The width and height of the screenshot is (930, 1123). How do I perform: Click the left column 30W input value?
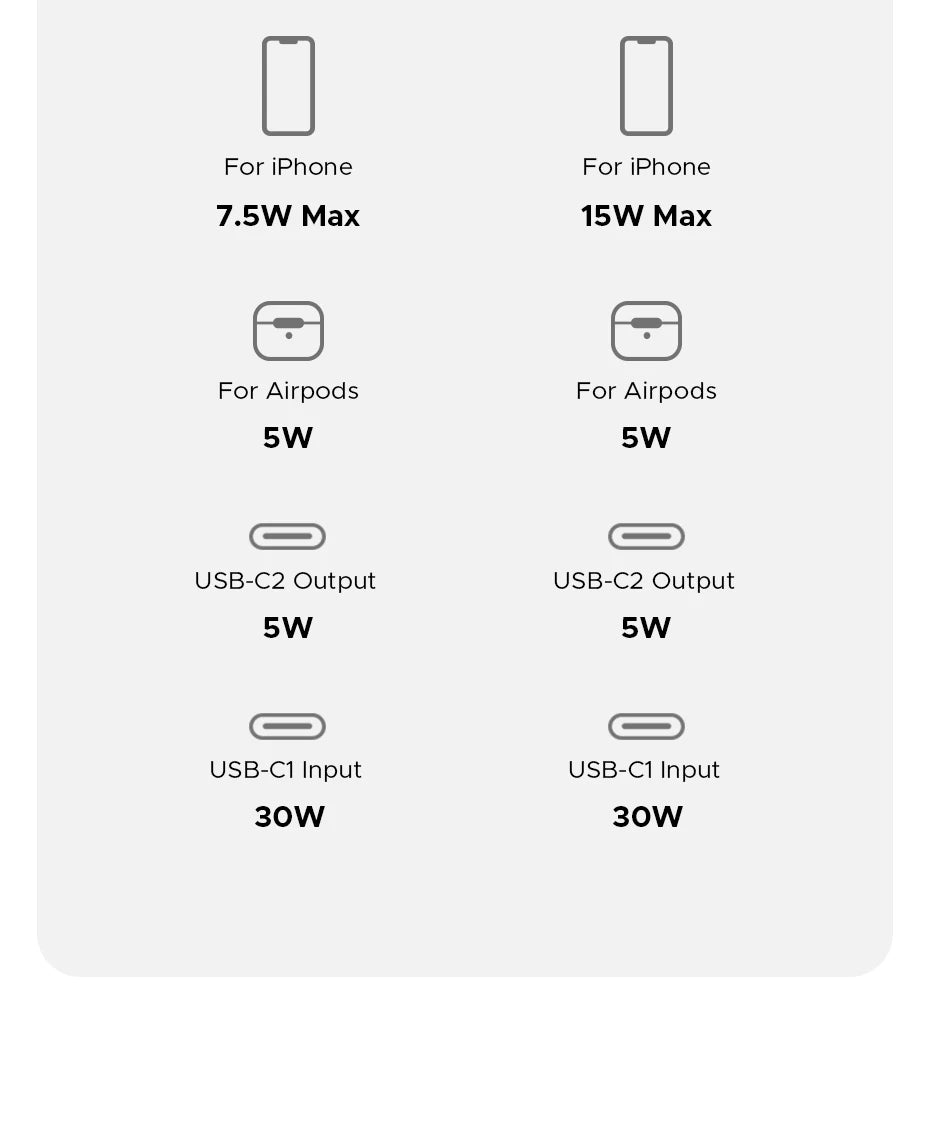click(x=289, y=817)
